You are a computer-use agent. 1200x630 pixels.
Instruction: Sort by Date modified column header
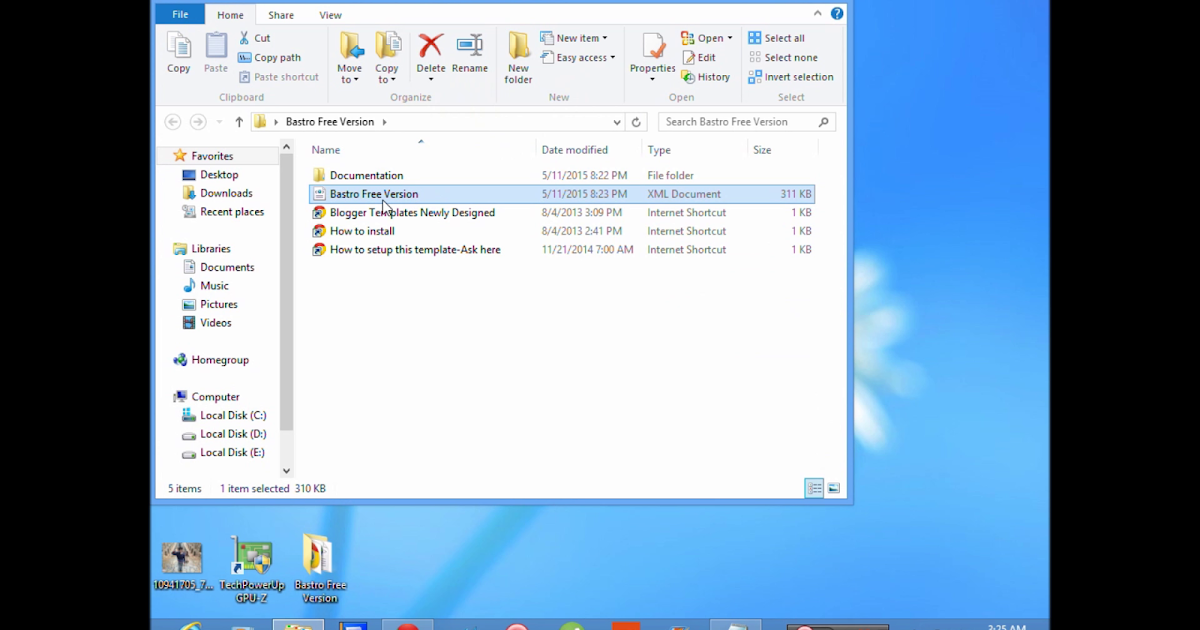pyautogui.click(x=575, y=150)
